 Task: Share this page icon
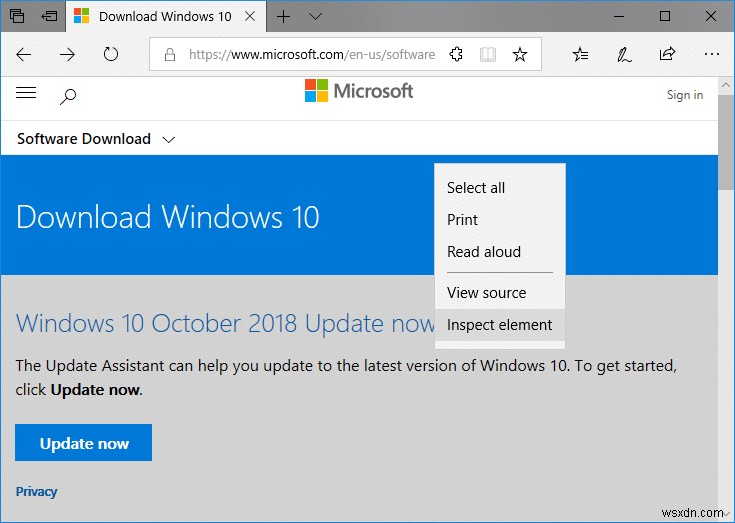click(x=667, y=54)
